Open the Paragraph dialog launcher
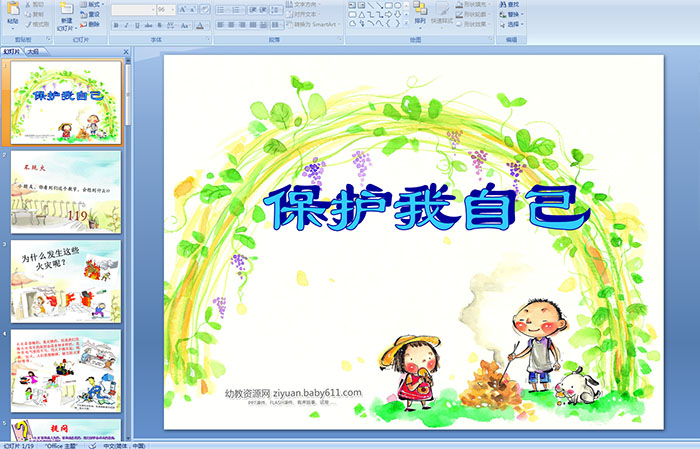The height and width of the screenshot is (449, 700). coord(340,39)
